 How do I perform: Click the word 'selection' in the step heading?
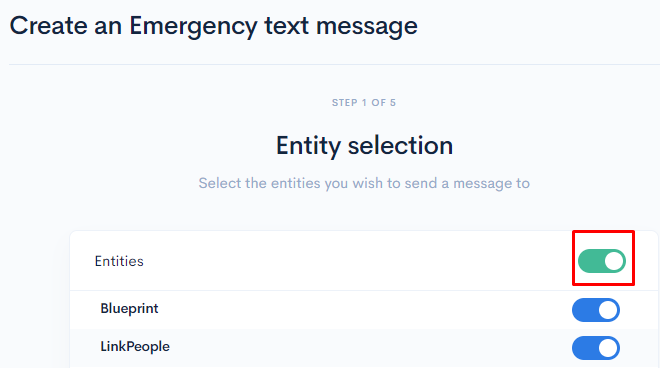[400, 146]
